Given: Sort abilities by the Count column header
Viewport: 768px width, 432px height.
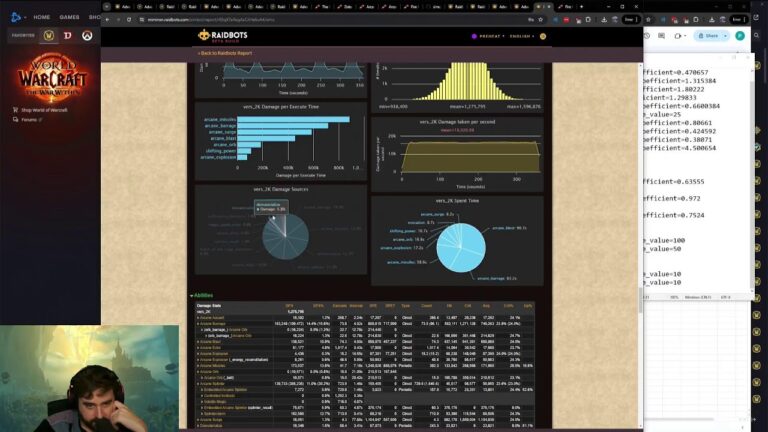Looking at the screenshot, I should click(427, 306).
